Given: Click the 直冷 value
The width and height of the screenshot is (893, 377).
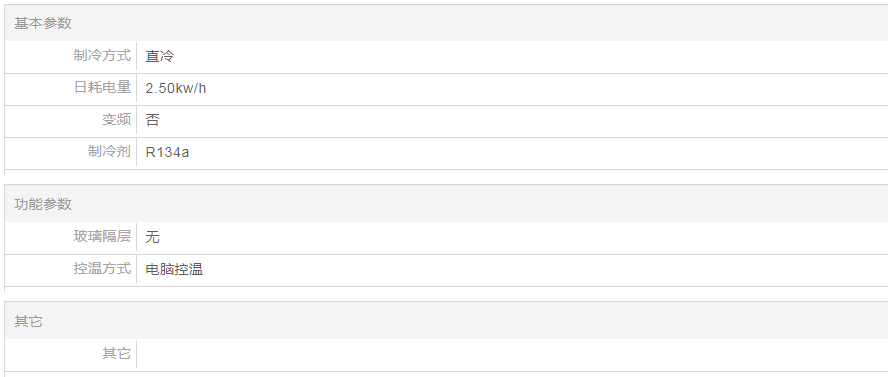Looking at the screenshot, I should (159, 56).
